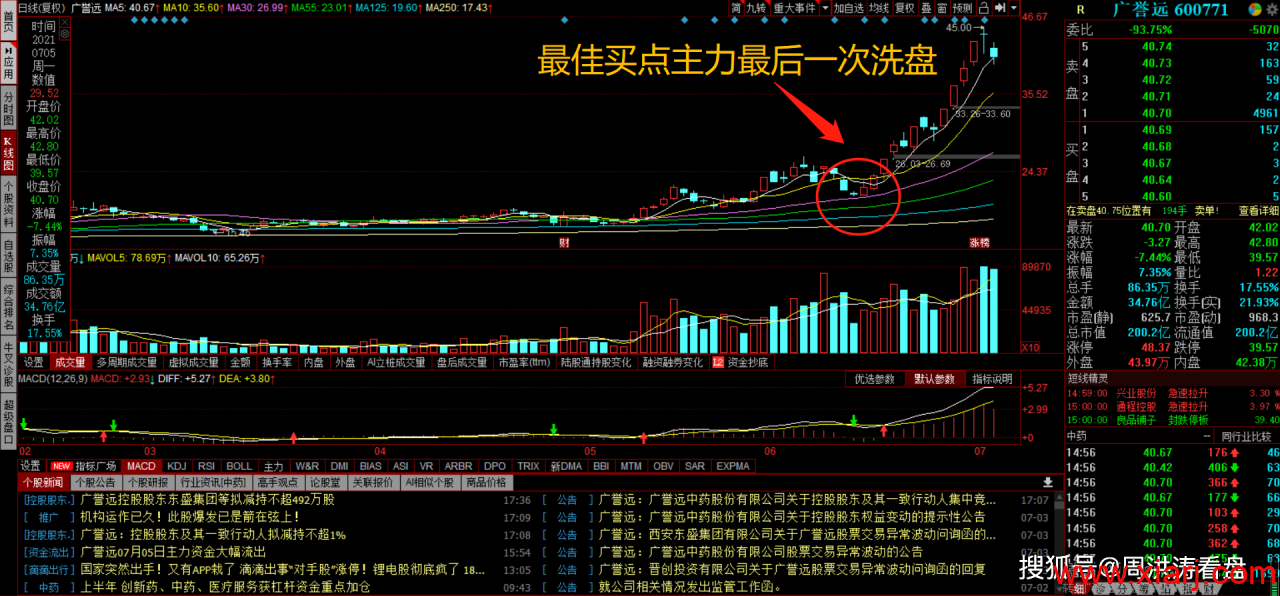Open news about 控股股东东盛集团等拟减持
Screen dimensions: 1280x596
tap(207, 499)
